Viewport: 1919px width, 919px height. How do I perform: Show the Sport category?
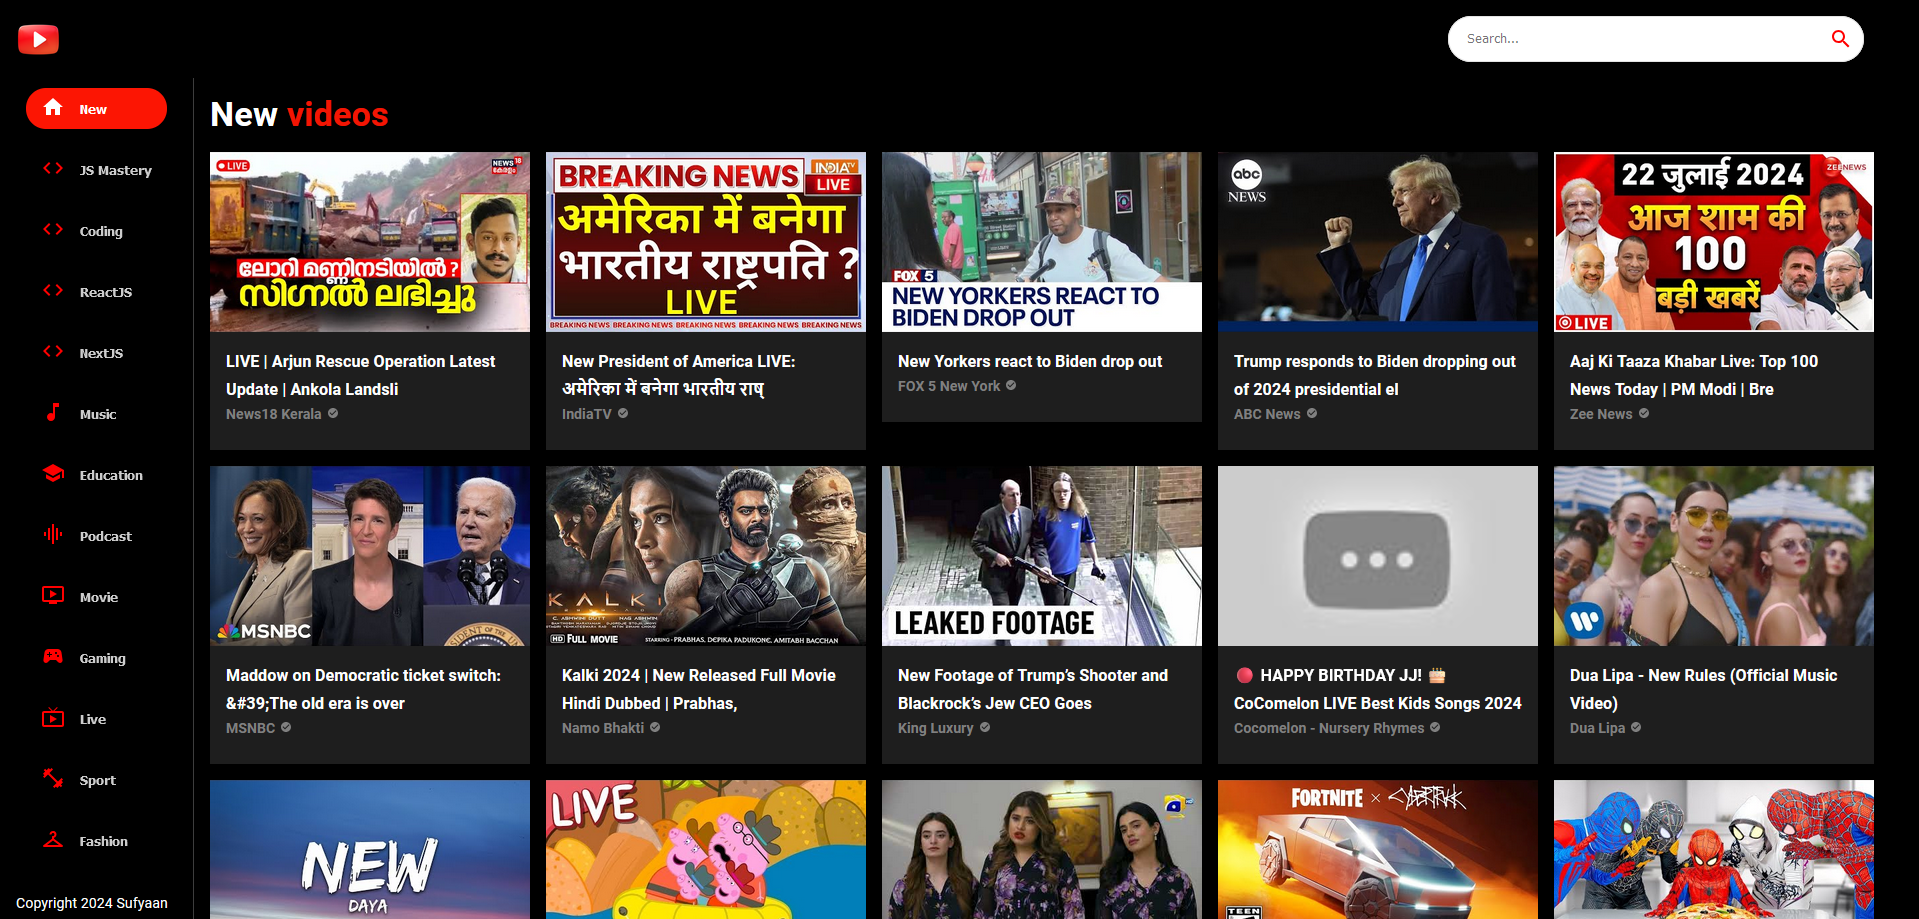96,780
